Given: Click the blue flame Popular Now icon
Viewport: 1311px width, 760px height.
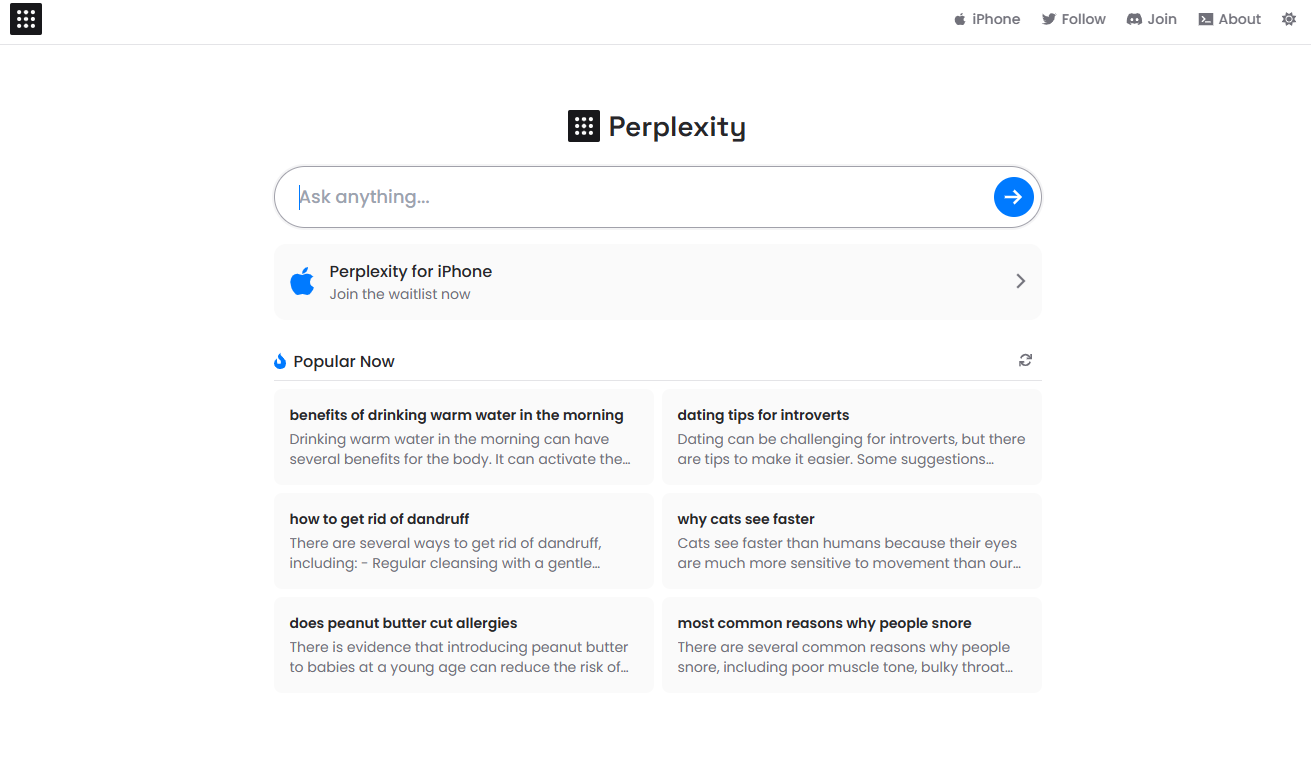Looking at the screenshot, I should click(x=280, y=361).
